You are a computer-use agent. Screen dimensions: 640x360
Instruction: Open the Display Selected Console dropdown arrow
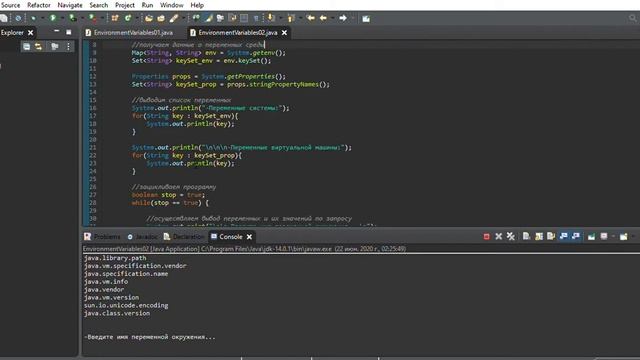pyautogui.click(x=613, y=237)
